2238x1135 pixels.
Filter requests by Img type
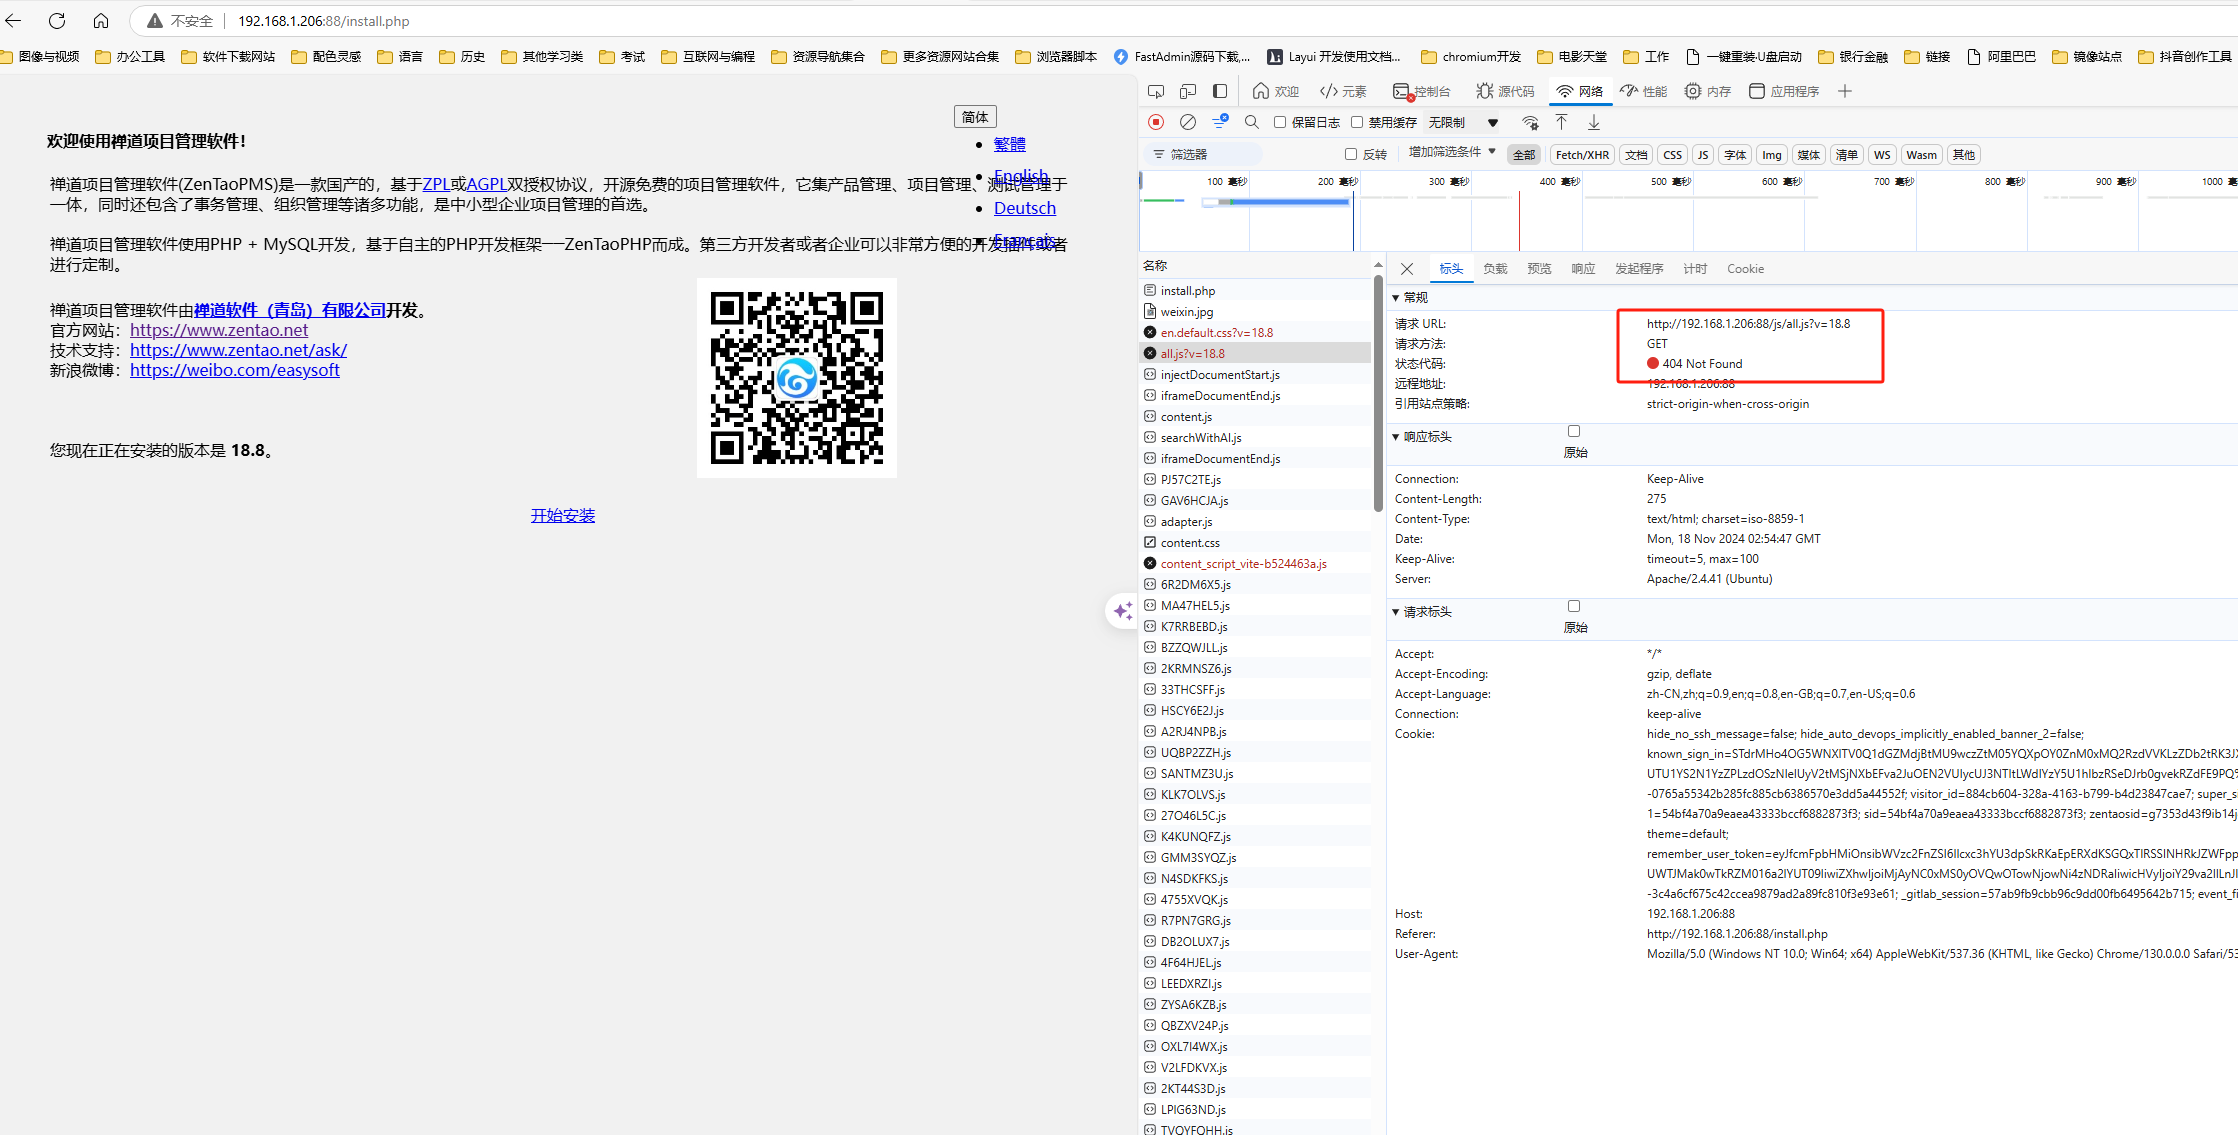[1772, 154]
